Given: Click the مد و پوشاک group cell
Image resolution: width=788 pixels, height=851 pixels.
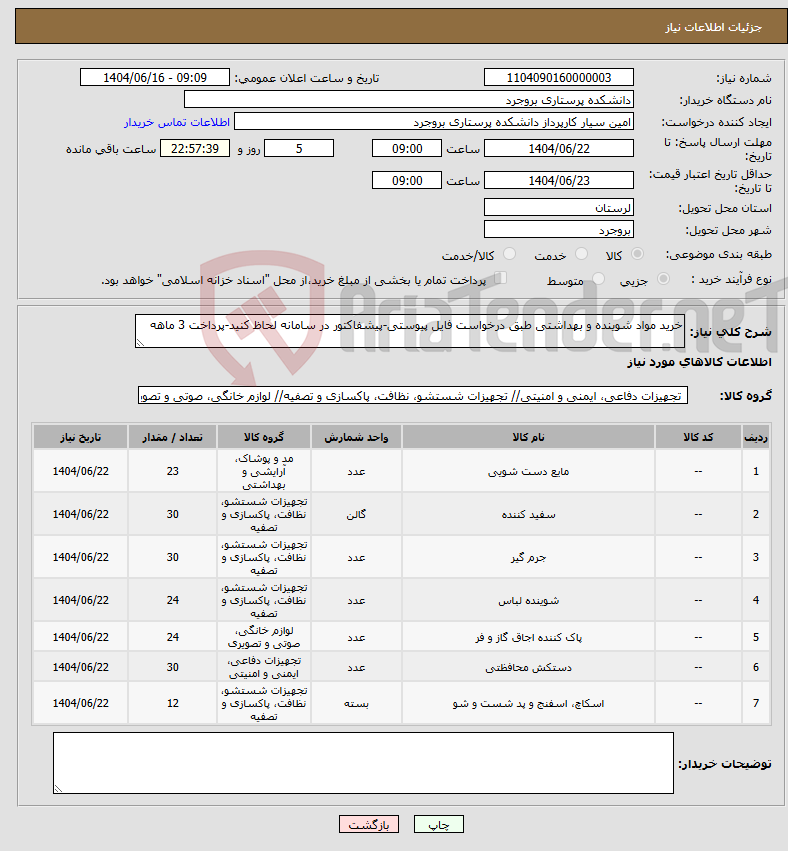Looking at the screenshot, I should (264, 471).
